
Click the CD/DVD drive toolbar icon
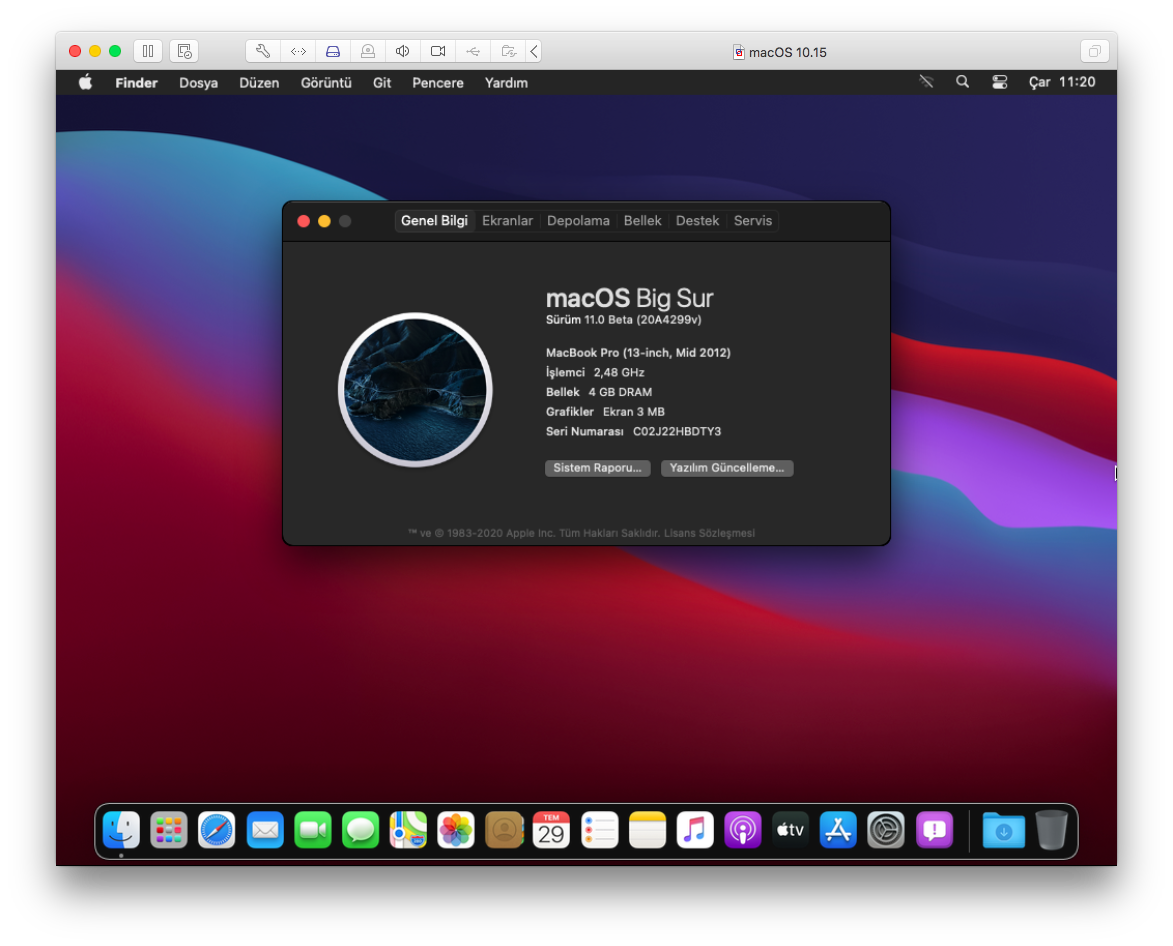click(368, 52)
